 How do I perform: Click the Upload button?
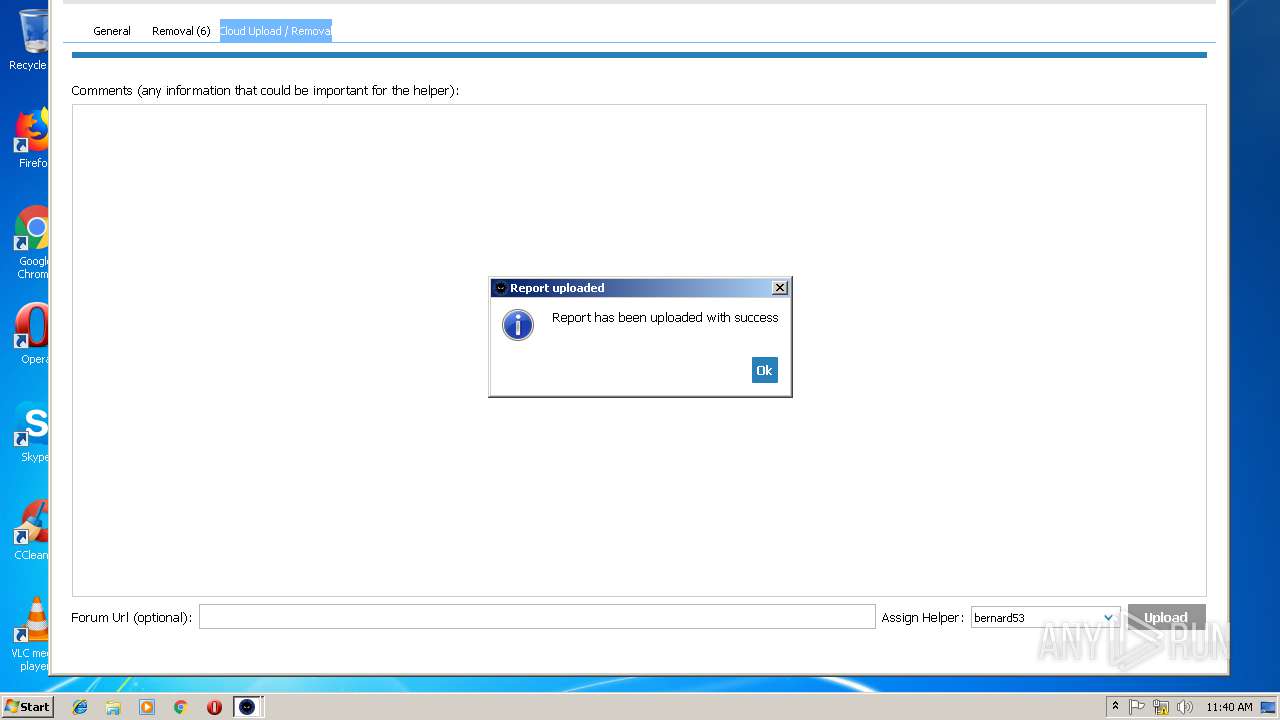1166,617
